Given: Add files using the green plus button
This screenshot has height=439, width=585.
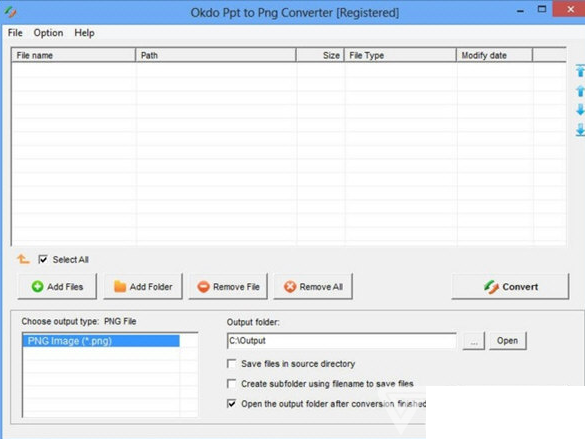Looking at the screenshot, I should [57, 286].
